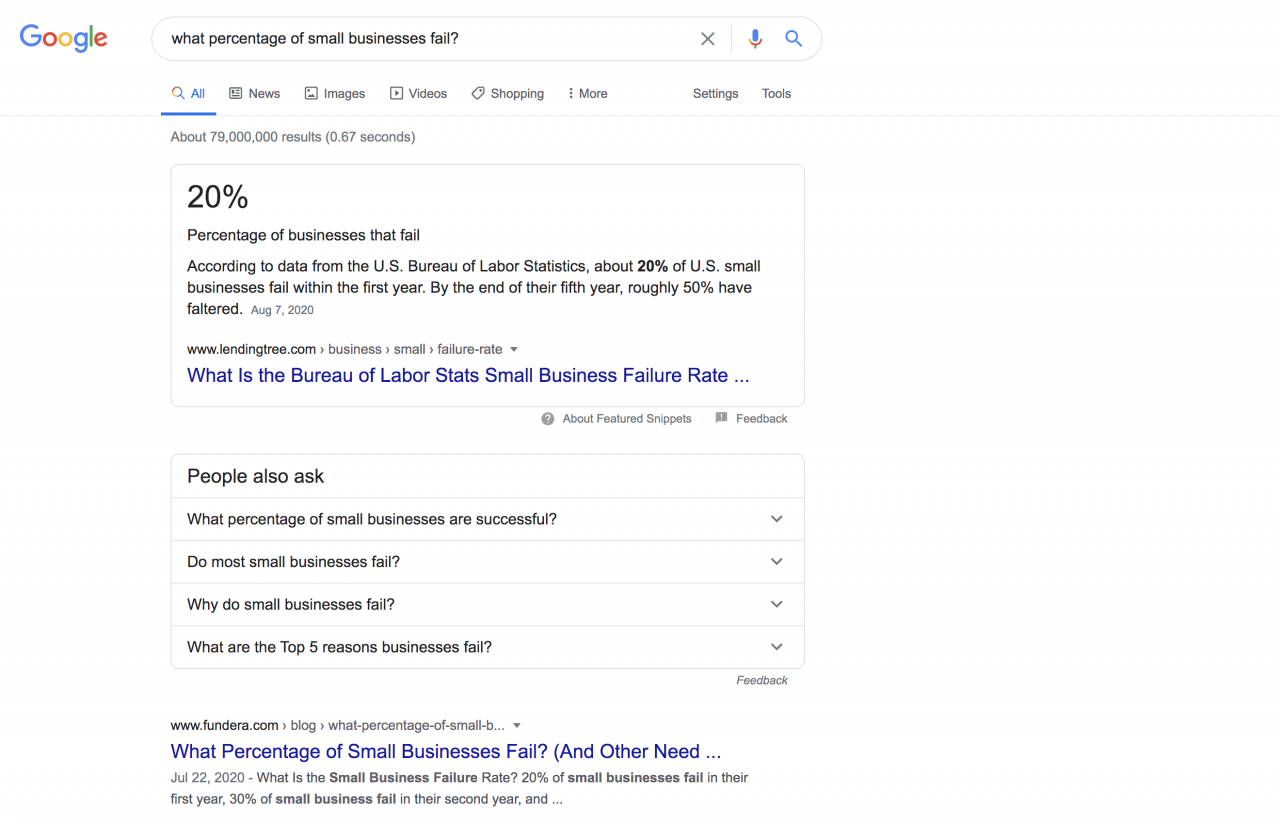Go to the Shopping results tab
The image size is (1280, 823).
click(x=507, y=93)
